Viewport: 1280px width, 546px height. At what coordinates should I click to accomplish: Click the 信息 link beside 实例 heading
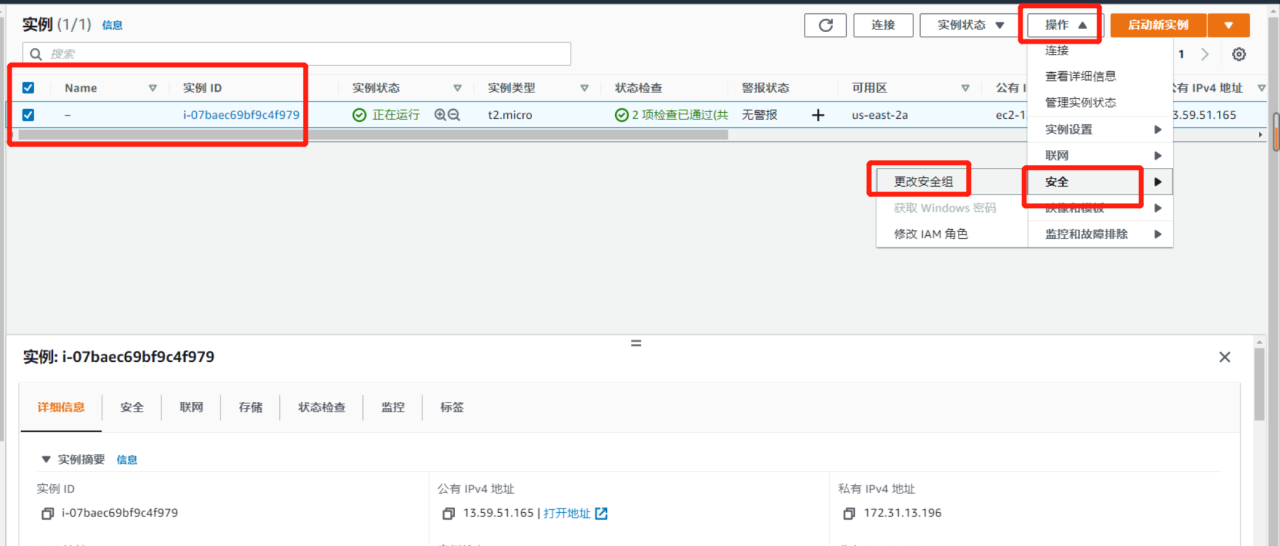[112, 25]
